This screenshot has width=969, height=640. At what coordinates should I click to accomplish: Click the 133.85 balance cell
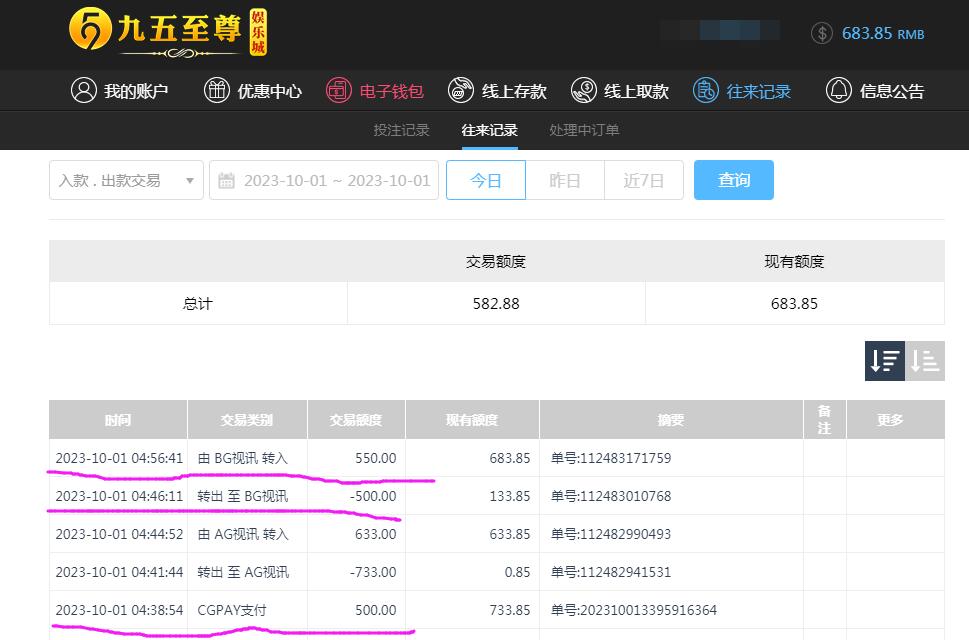[510, 496]
